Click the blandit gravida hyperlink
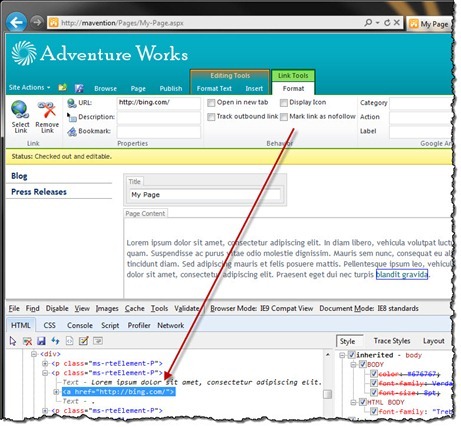Image resolution: width=461 pixels, height=427 pixels. [402, 274]
